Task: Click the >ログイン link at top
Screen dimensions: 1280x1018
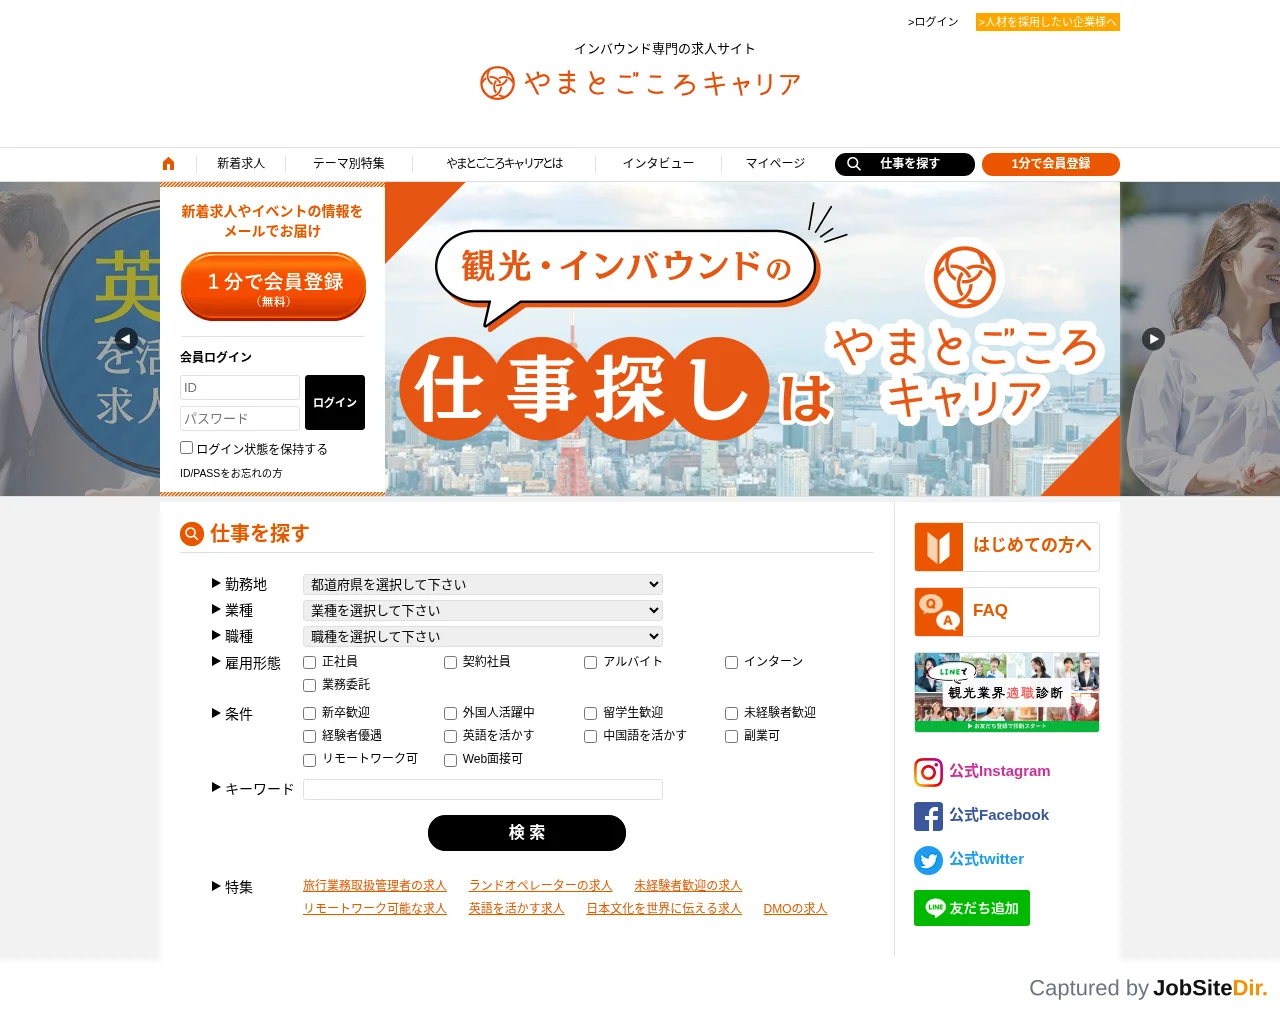Action: (x=933, y=22)
